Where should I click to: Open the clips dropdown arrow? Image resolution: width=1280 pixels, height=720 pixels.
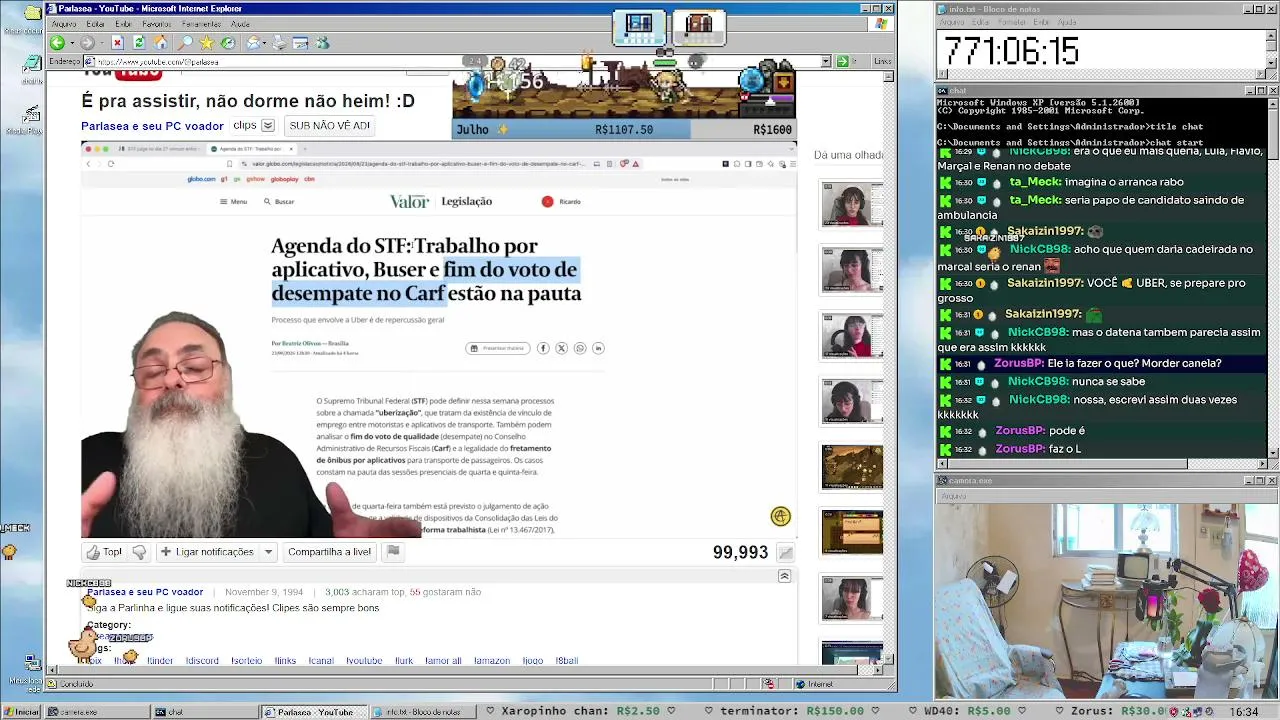click(268, 126)
